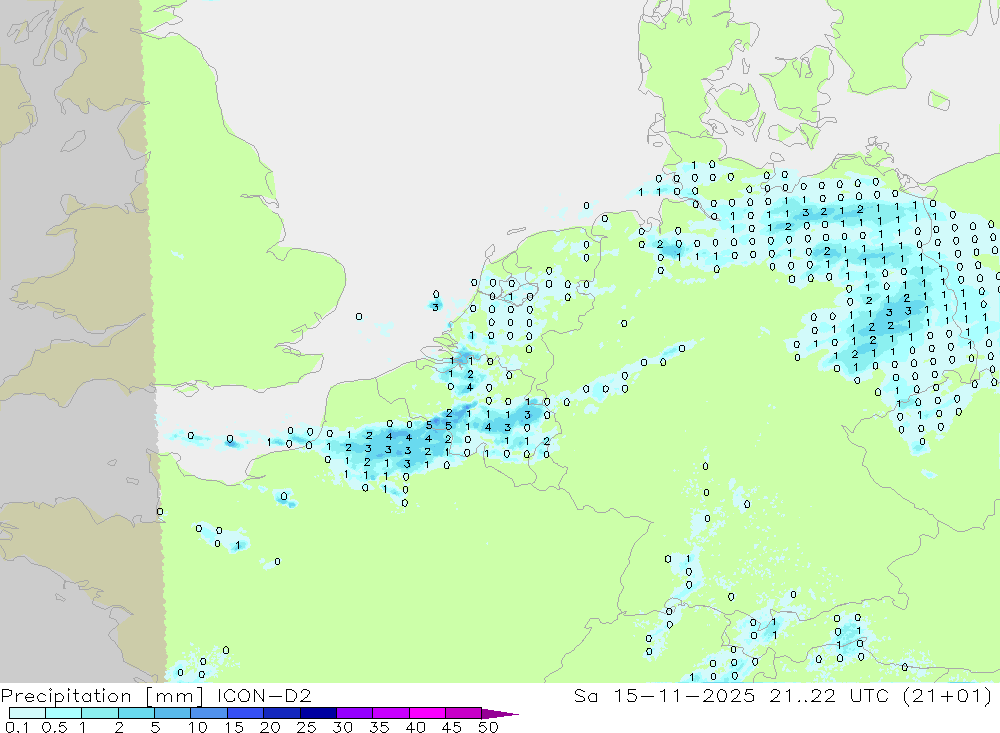1000x733 pixels.
Task: Click the "Precipitation [mm]" title text
Action: coord(102,696)
